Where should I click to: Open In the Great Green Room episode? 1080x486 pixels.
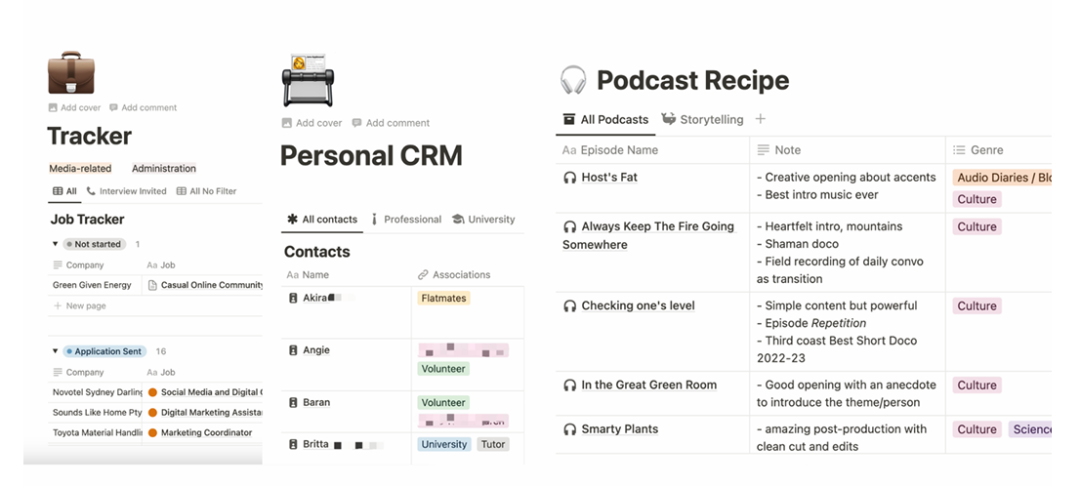click(x=650, y=385)
